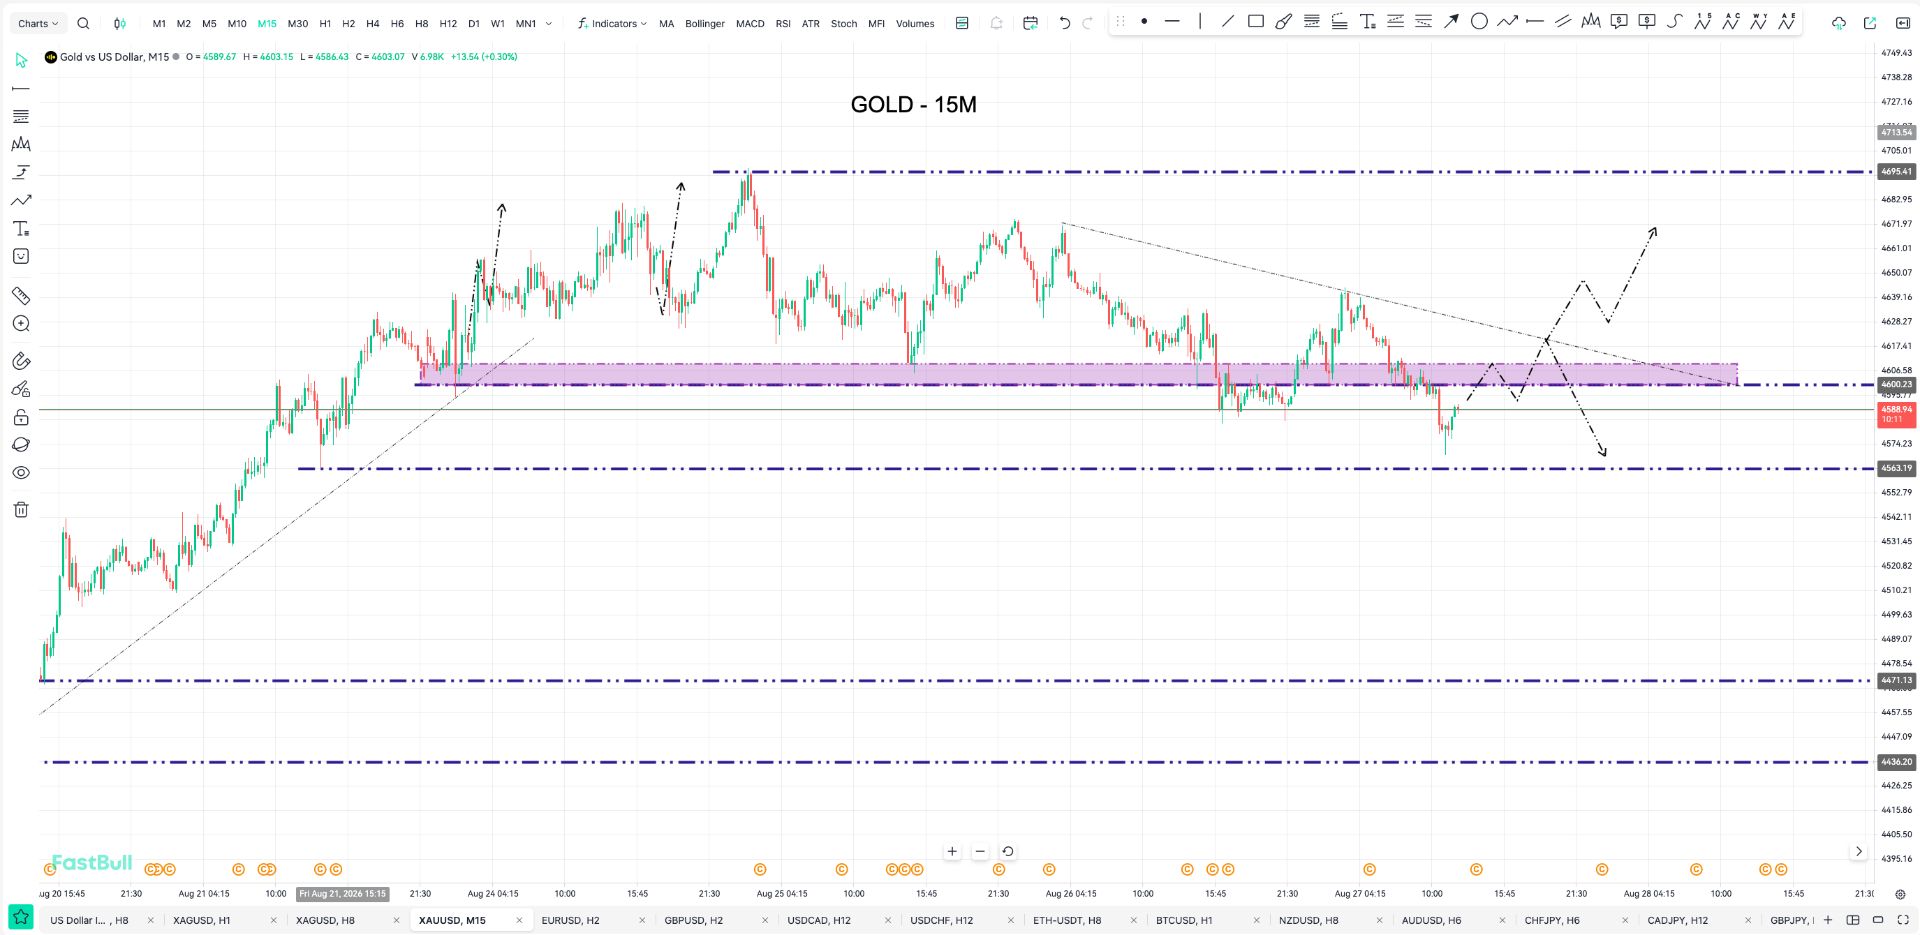Select the curve S-shaped drawing tool
The width and height of the screenshot is (1920, 935).
click(x=1675, y=21)
